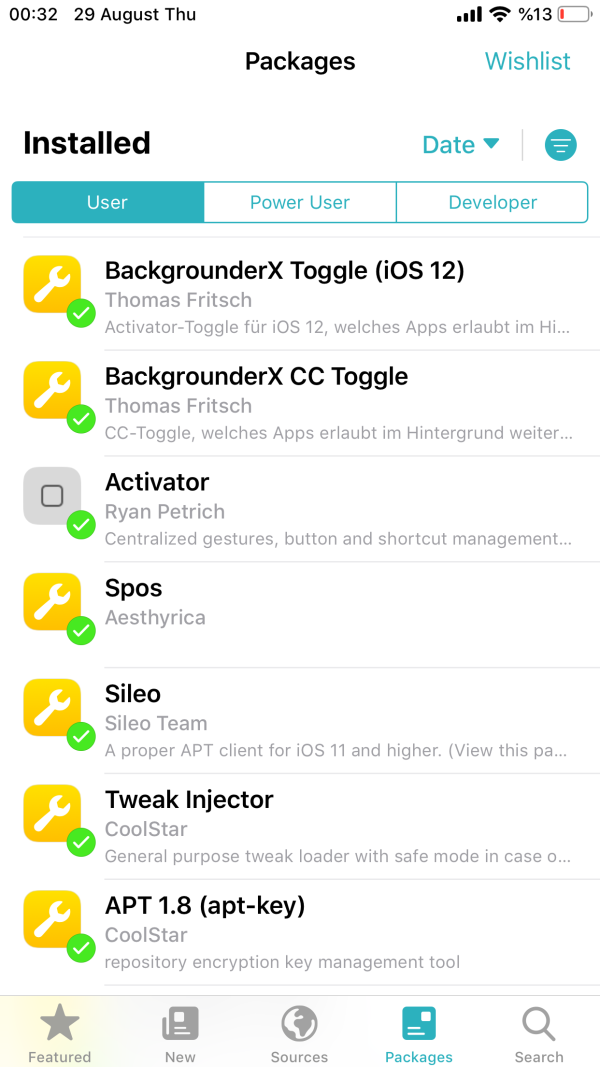
Task: Open the Featured star tab
Action: coord(59,1034)
